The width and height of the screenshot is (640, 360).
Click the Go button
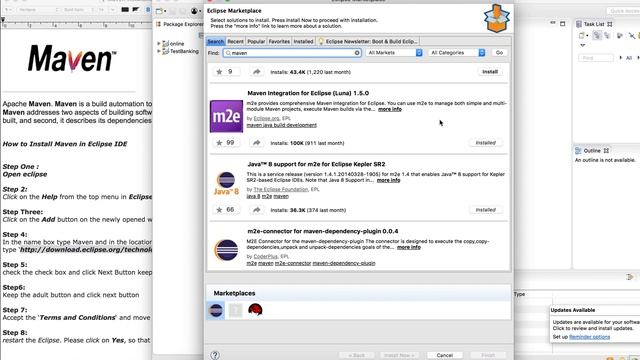point(499,53)
